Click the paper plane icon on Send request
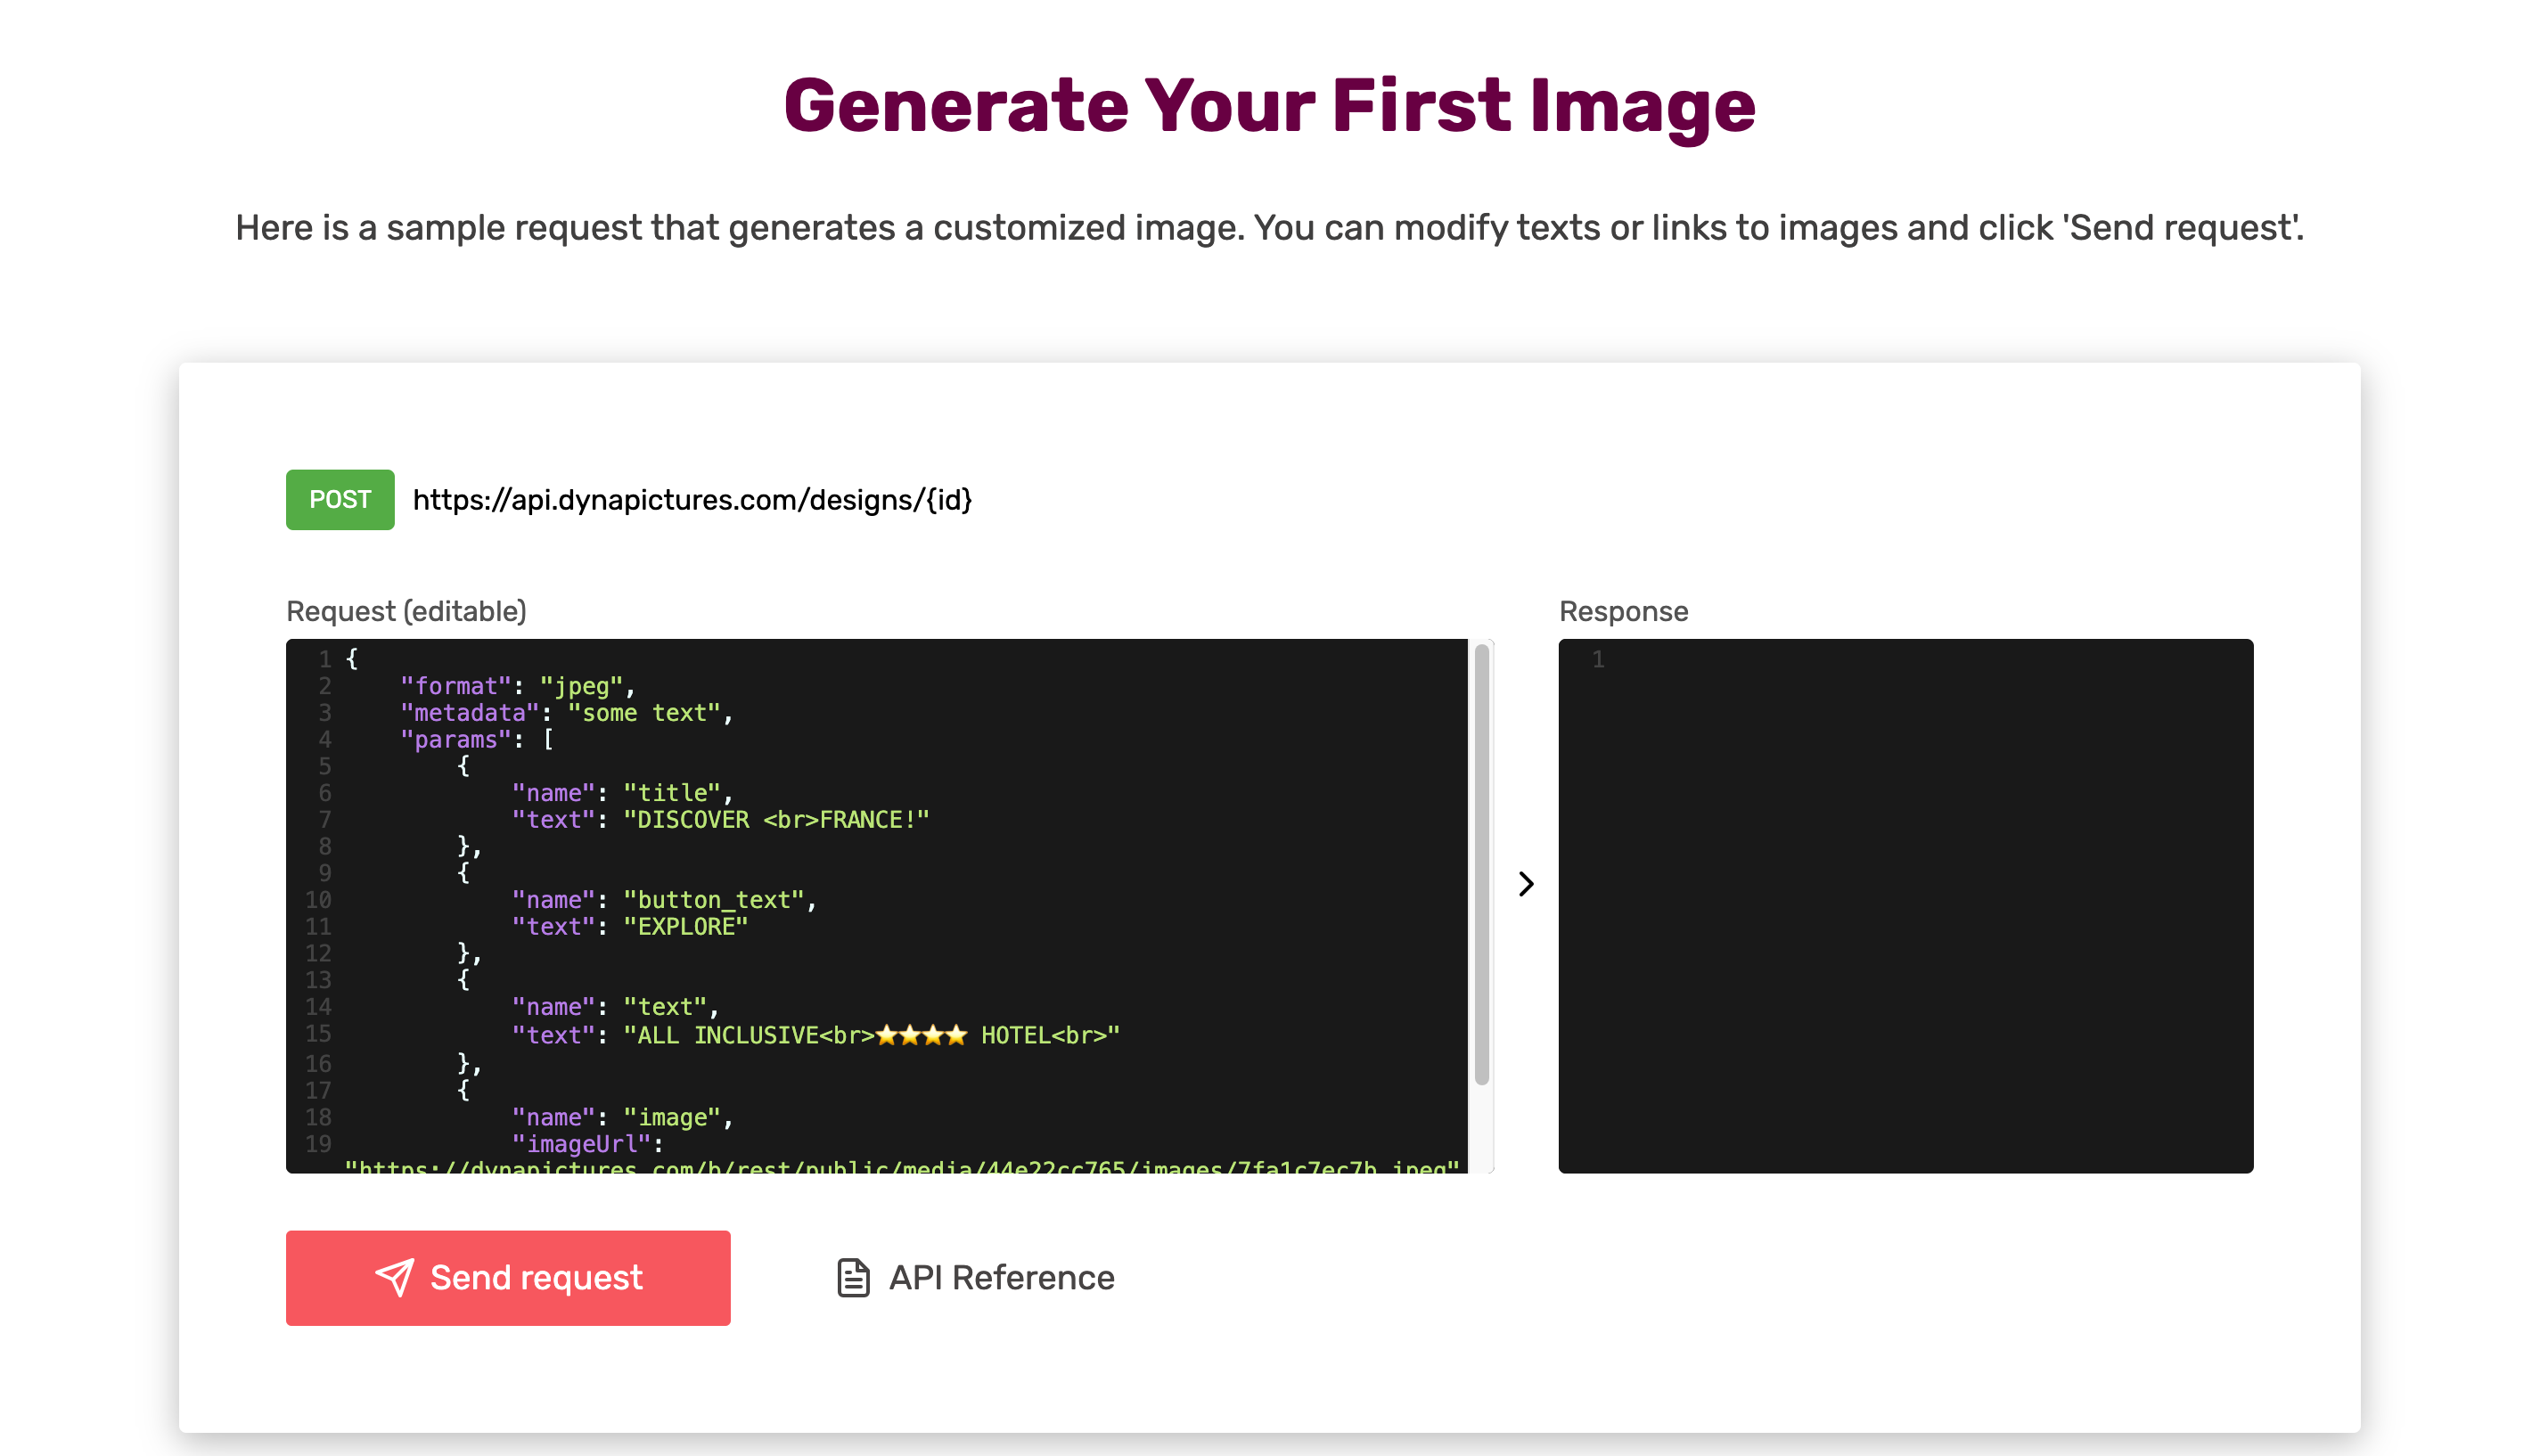The width and height of the screenshot is (2540, 1456). 394,1277
